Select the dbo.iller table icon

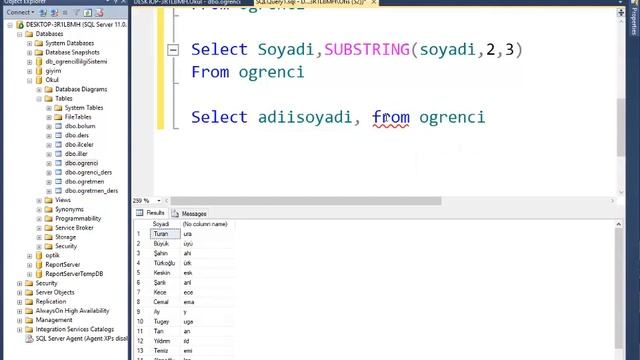(58, 153)
